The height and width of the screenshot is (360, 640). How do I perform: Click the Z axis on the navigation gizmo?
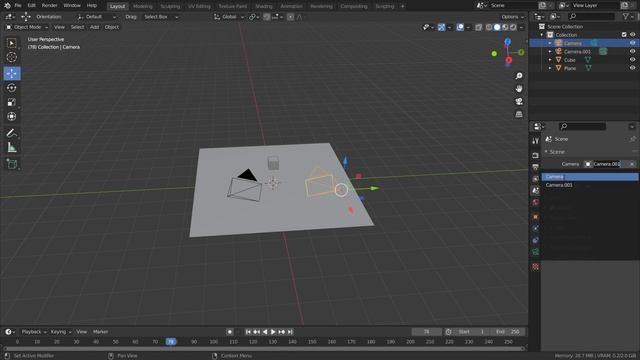point(507,42)
